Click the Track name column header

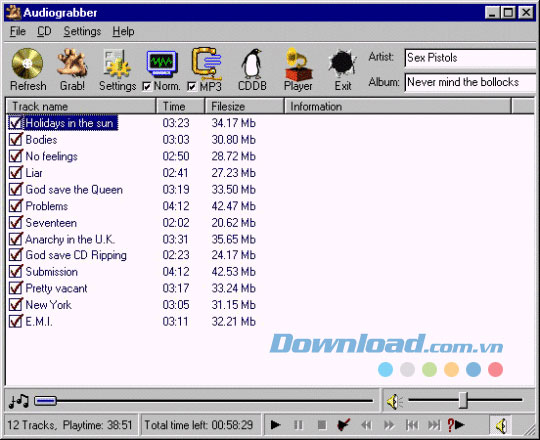point(81,106)
